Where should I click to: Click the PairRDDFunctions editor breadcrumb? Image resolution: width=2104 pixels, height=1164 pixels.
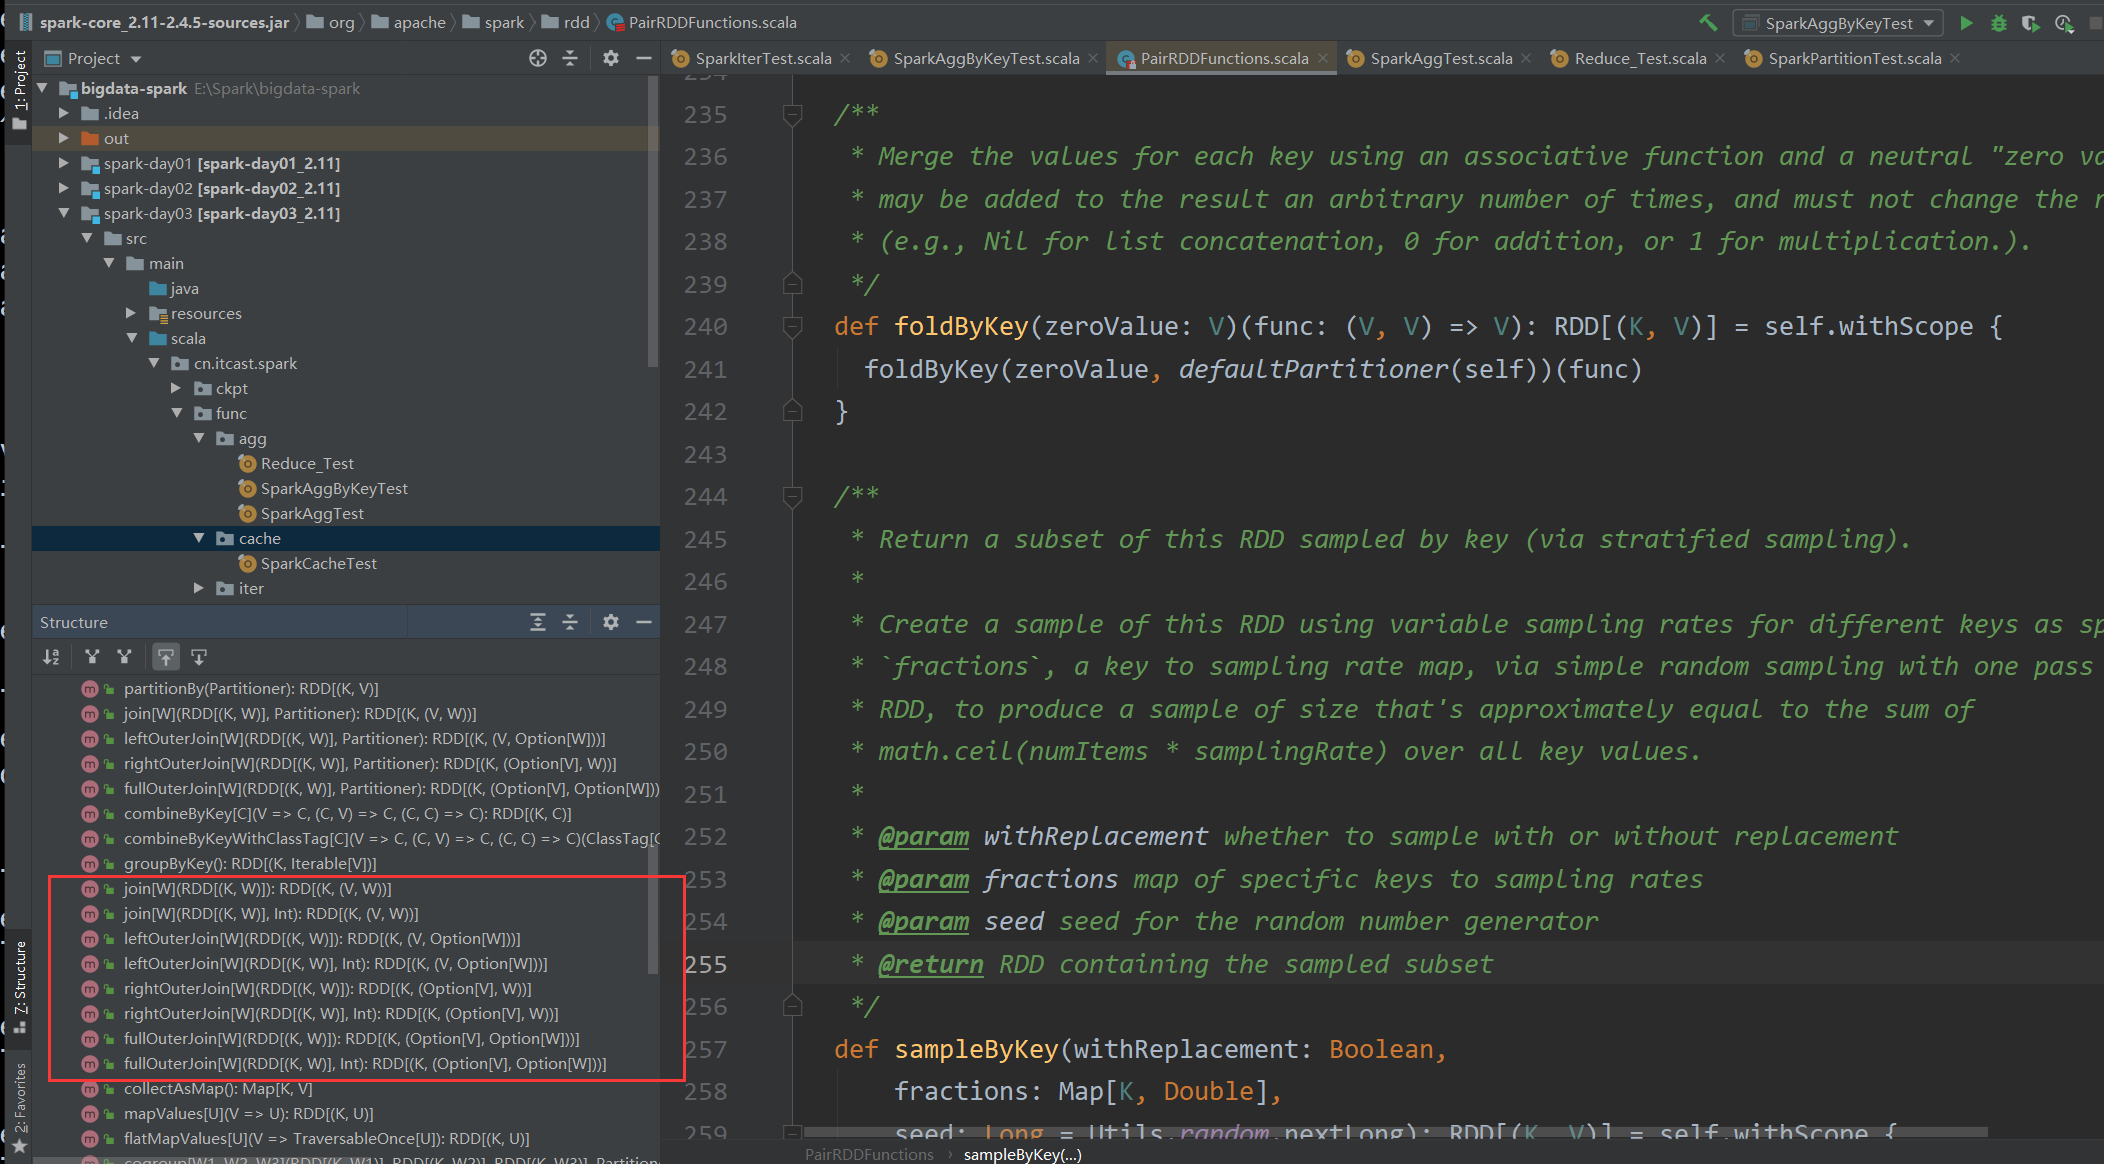869,1154
